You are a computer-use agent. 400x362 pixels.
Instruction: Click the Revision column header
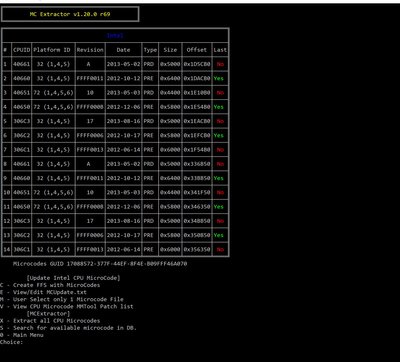click(90, 50)
